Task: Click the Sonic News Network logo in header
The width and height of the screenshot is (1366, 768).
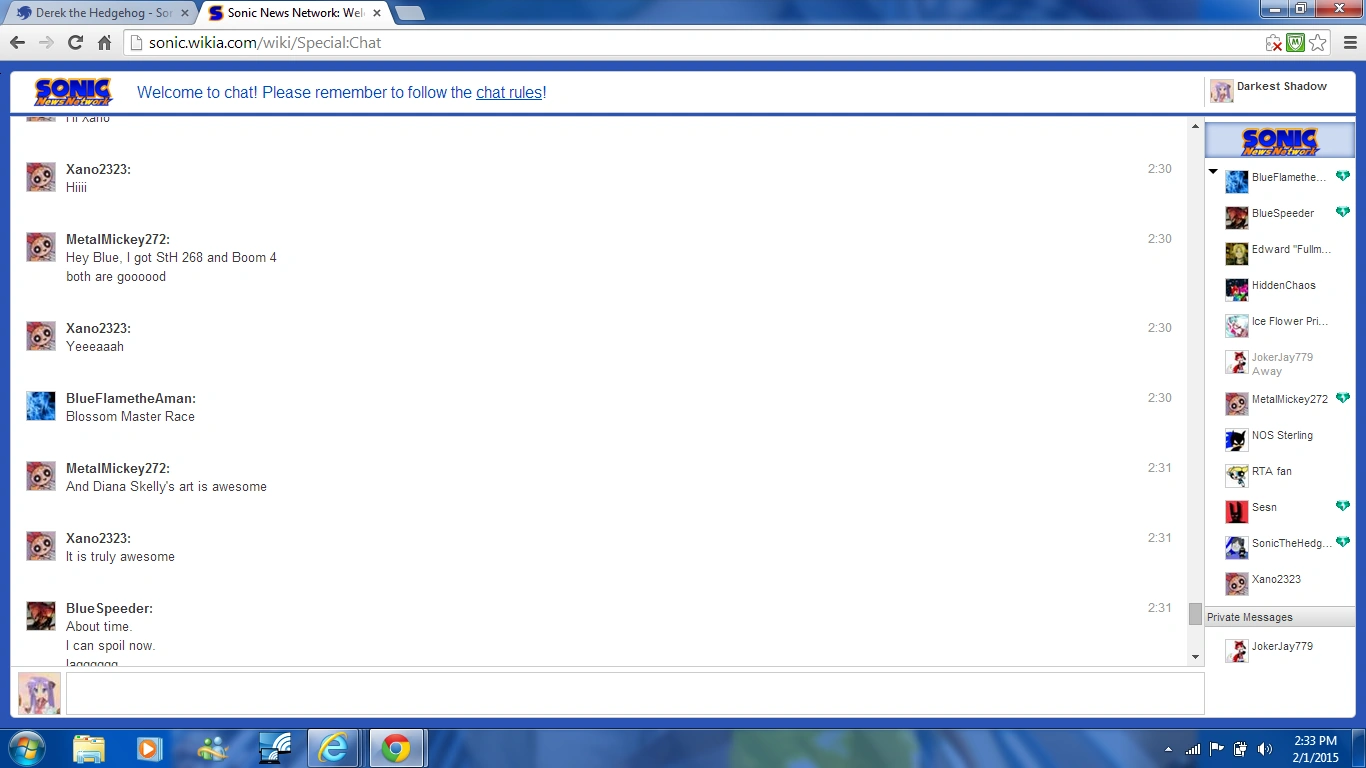Action: pyautogui.click(x=73, y=92)
